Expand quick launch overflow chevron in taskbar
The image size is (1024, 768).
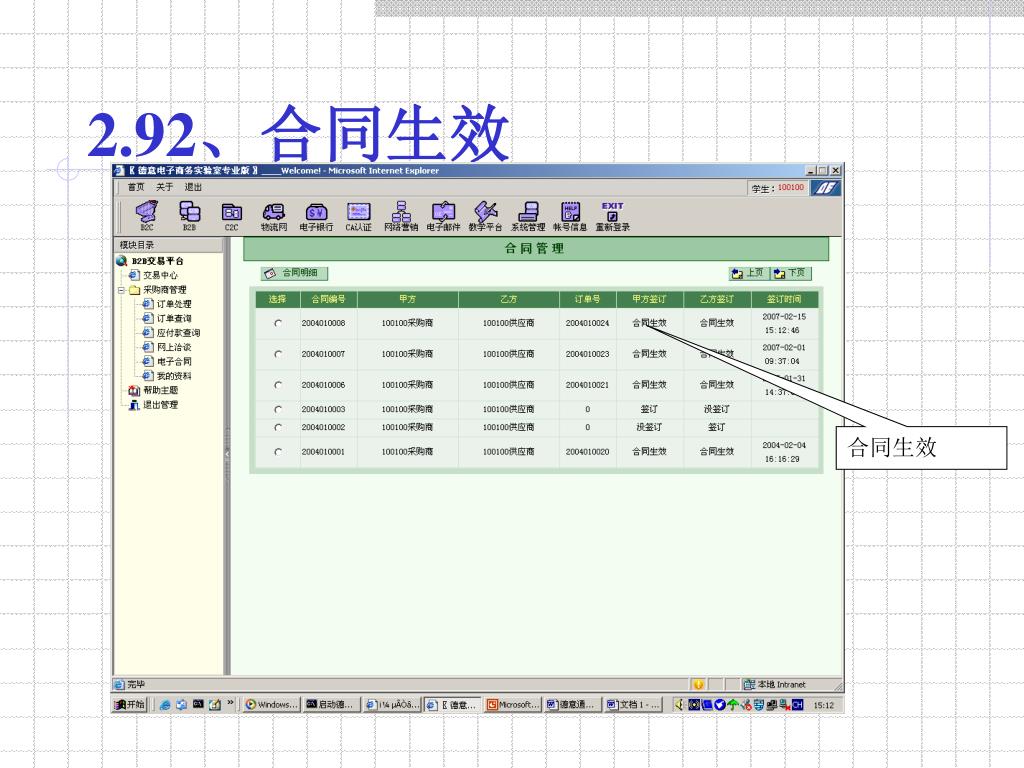pyautogui.click(x=230, y=703)
